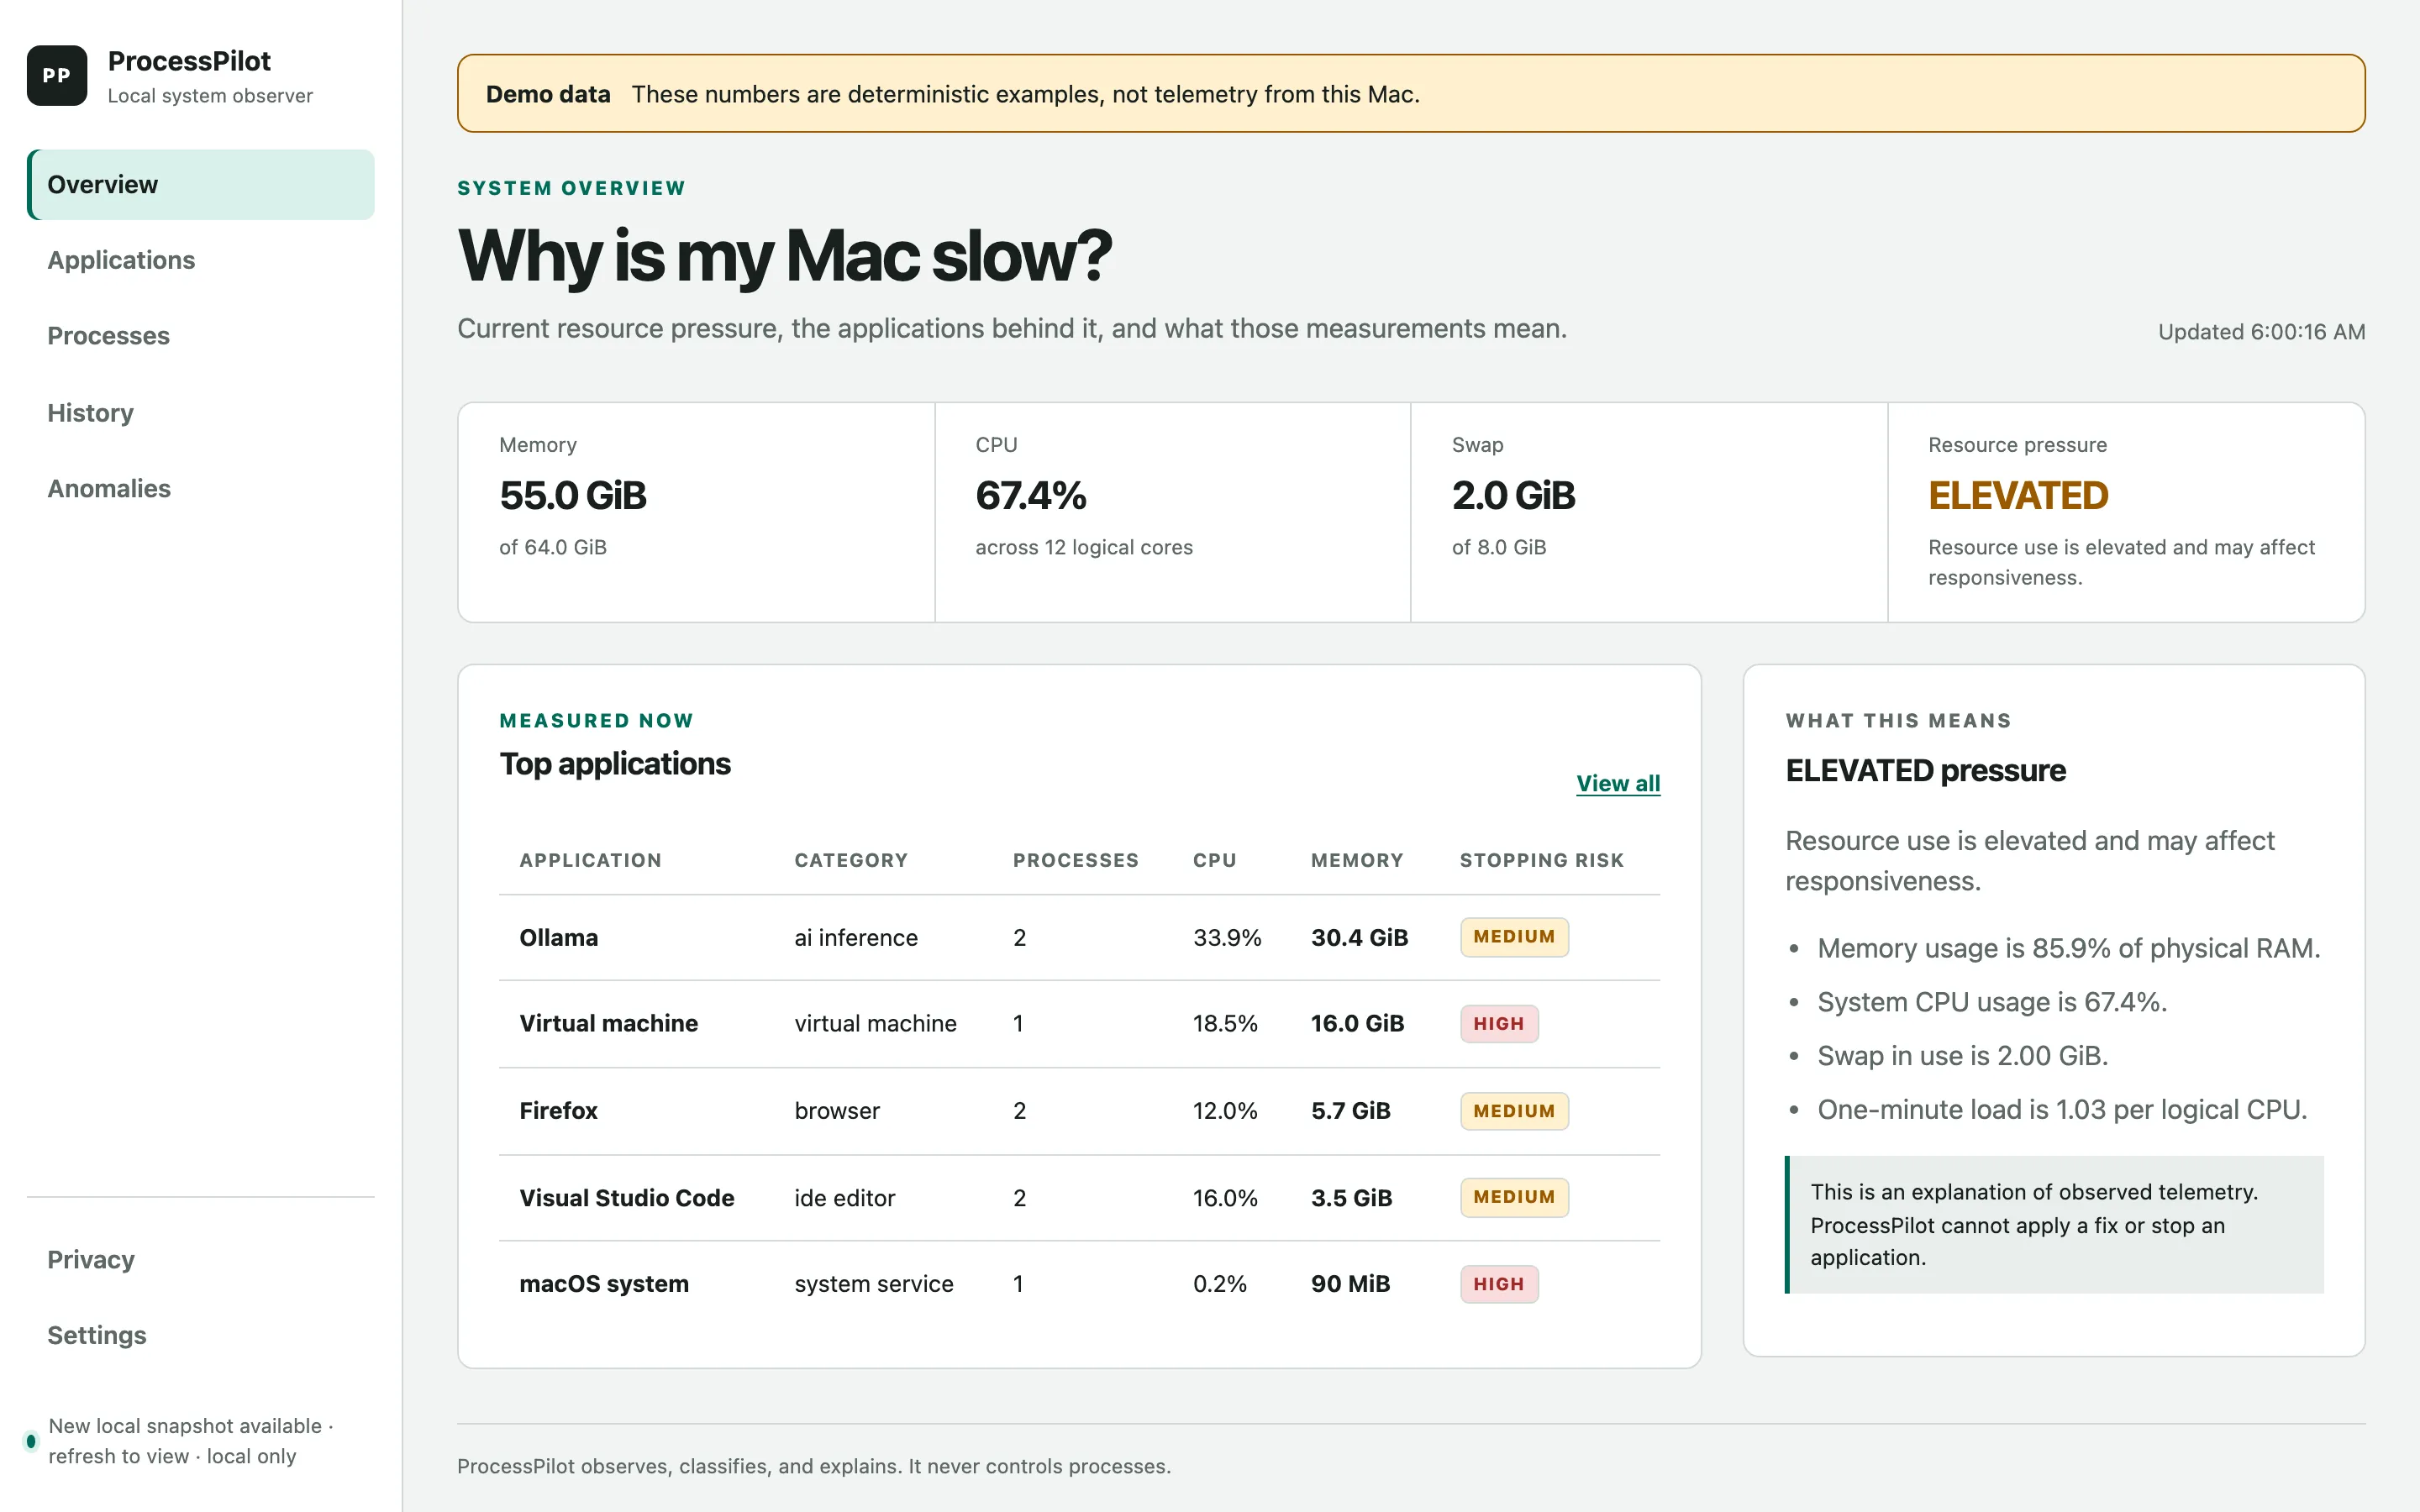
Task: Click the View all link
Action: (1618, 784)
